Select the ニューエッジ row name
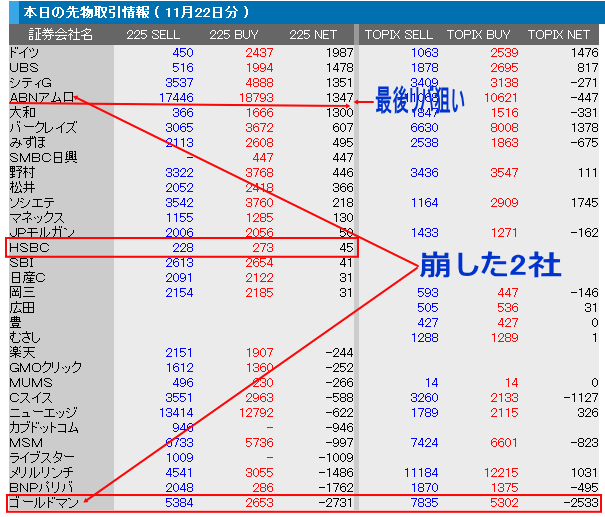This screenshot has height=517, width=605. coord(43,413)
